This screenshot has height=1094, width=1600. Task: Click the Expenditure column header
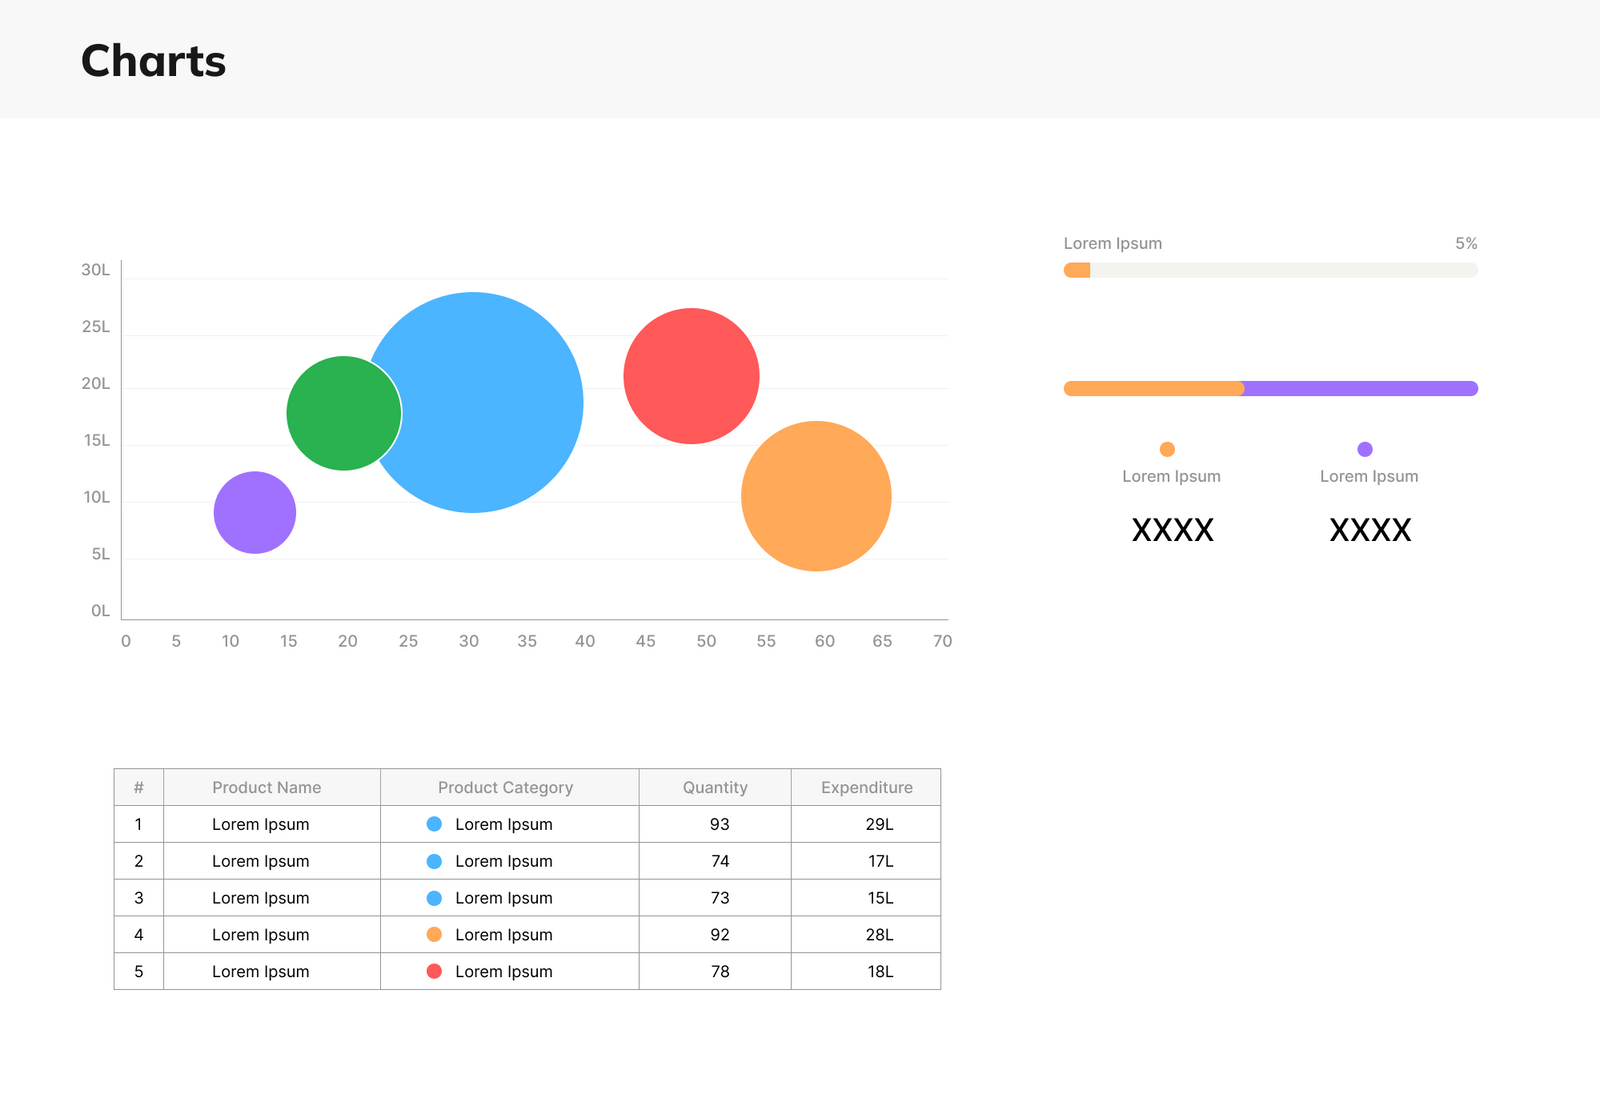[866, 788]
